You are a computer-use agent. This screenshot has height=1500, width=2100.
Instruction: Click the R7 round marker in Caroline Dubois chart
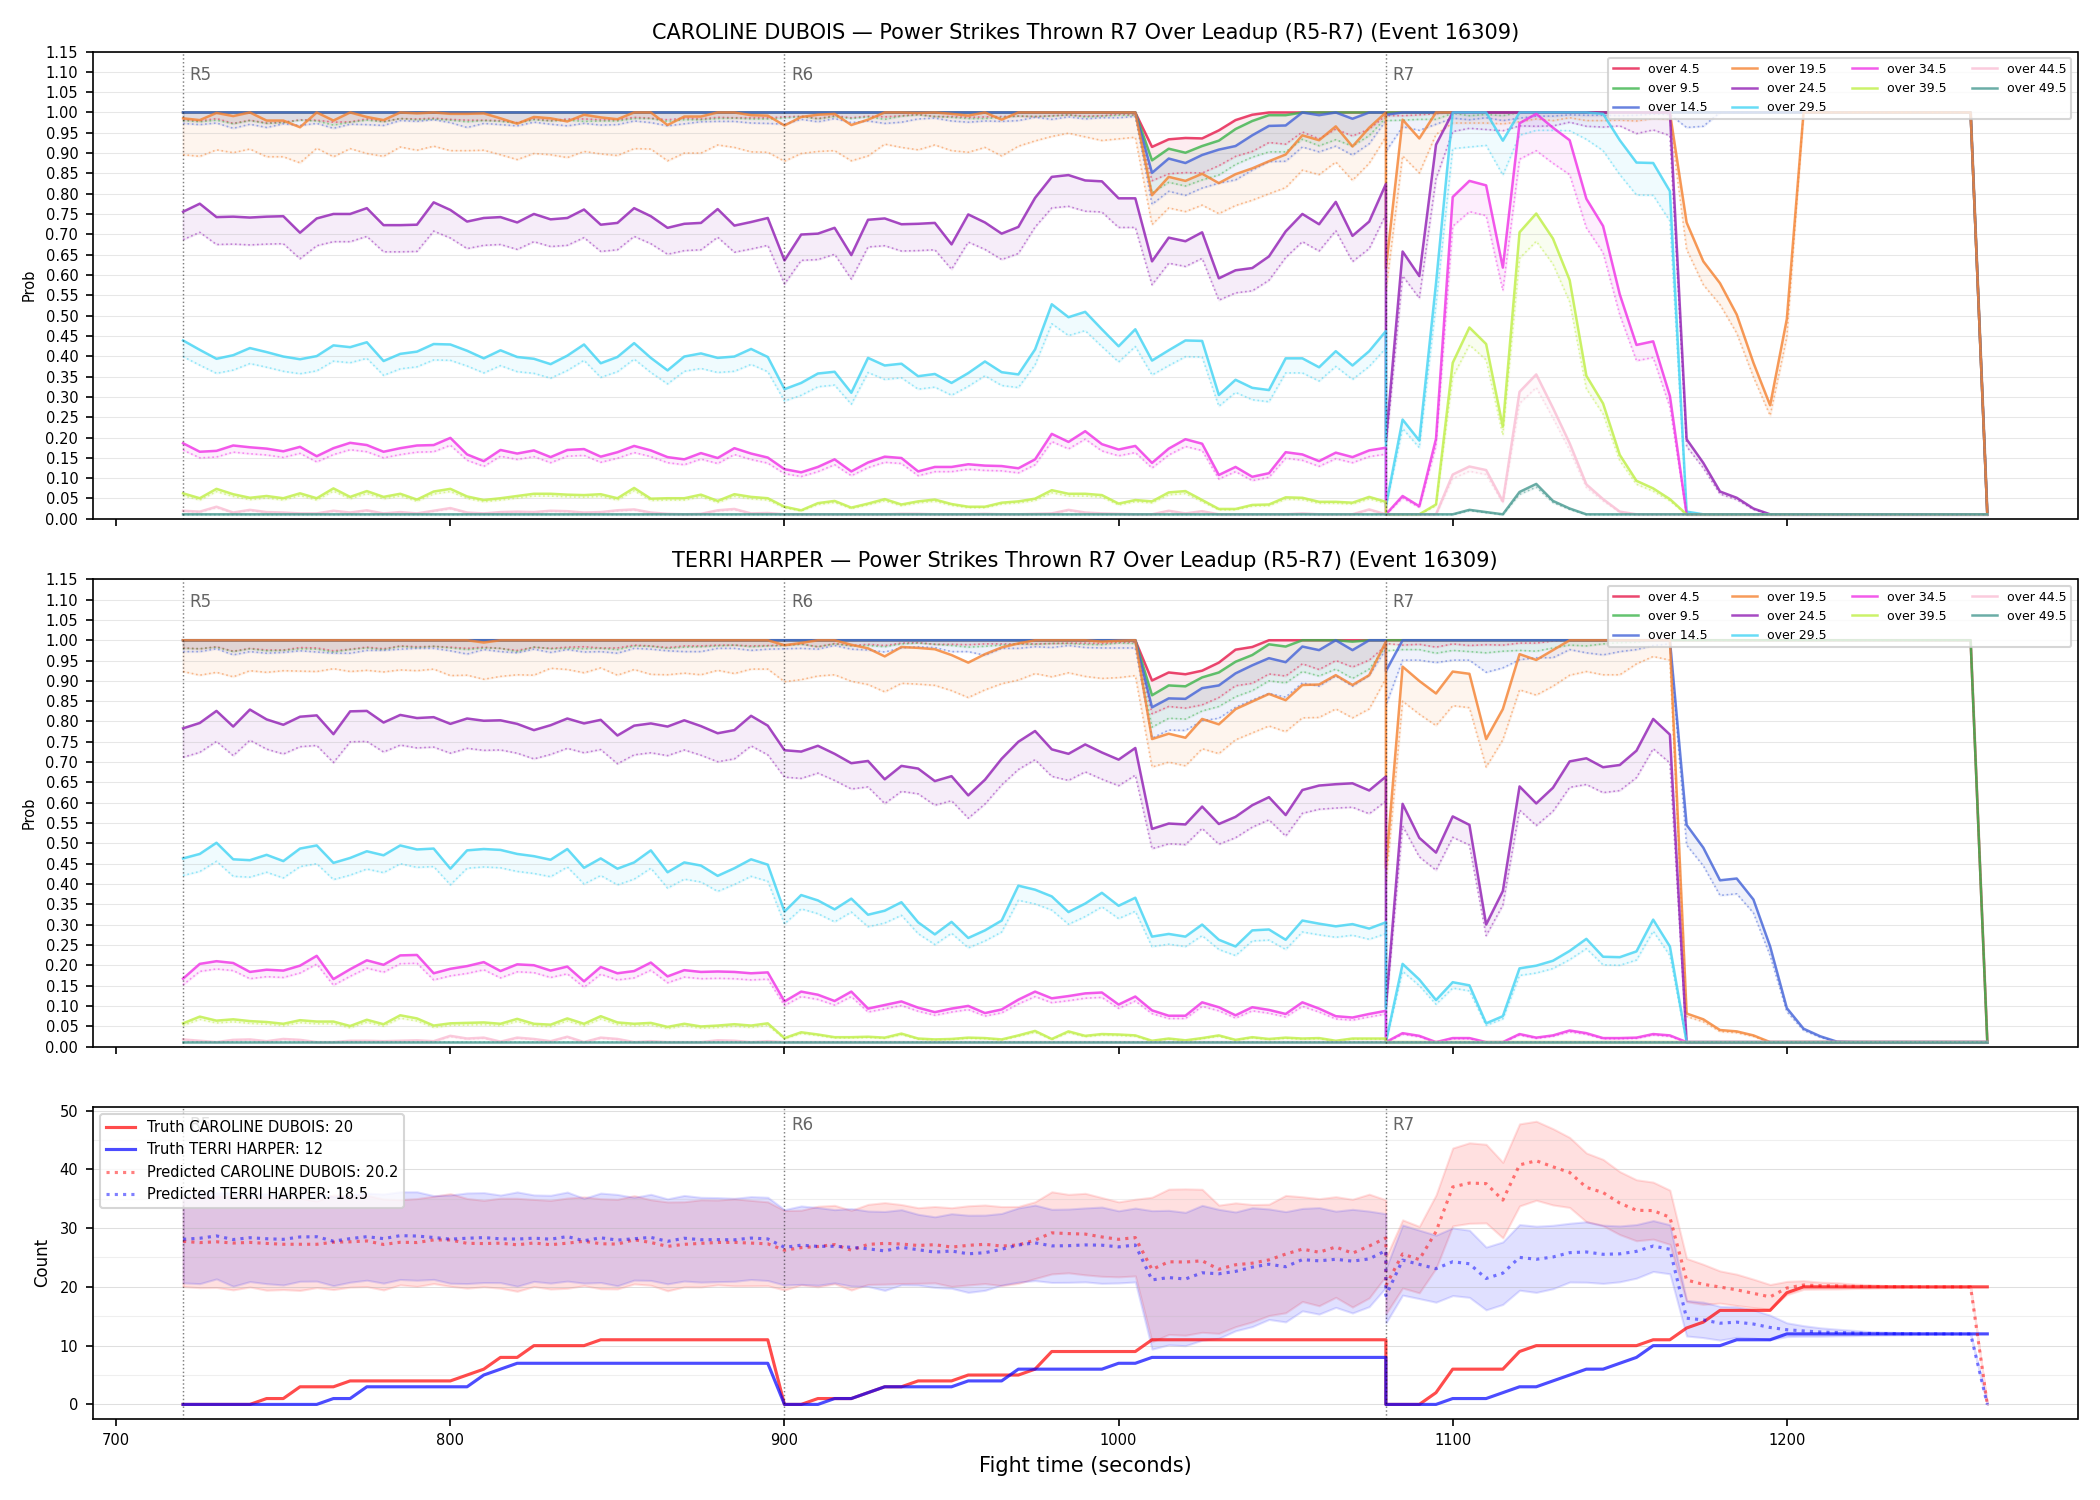tap(1403, 74)
